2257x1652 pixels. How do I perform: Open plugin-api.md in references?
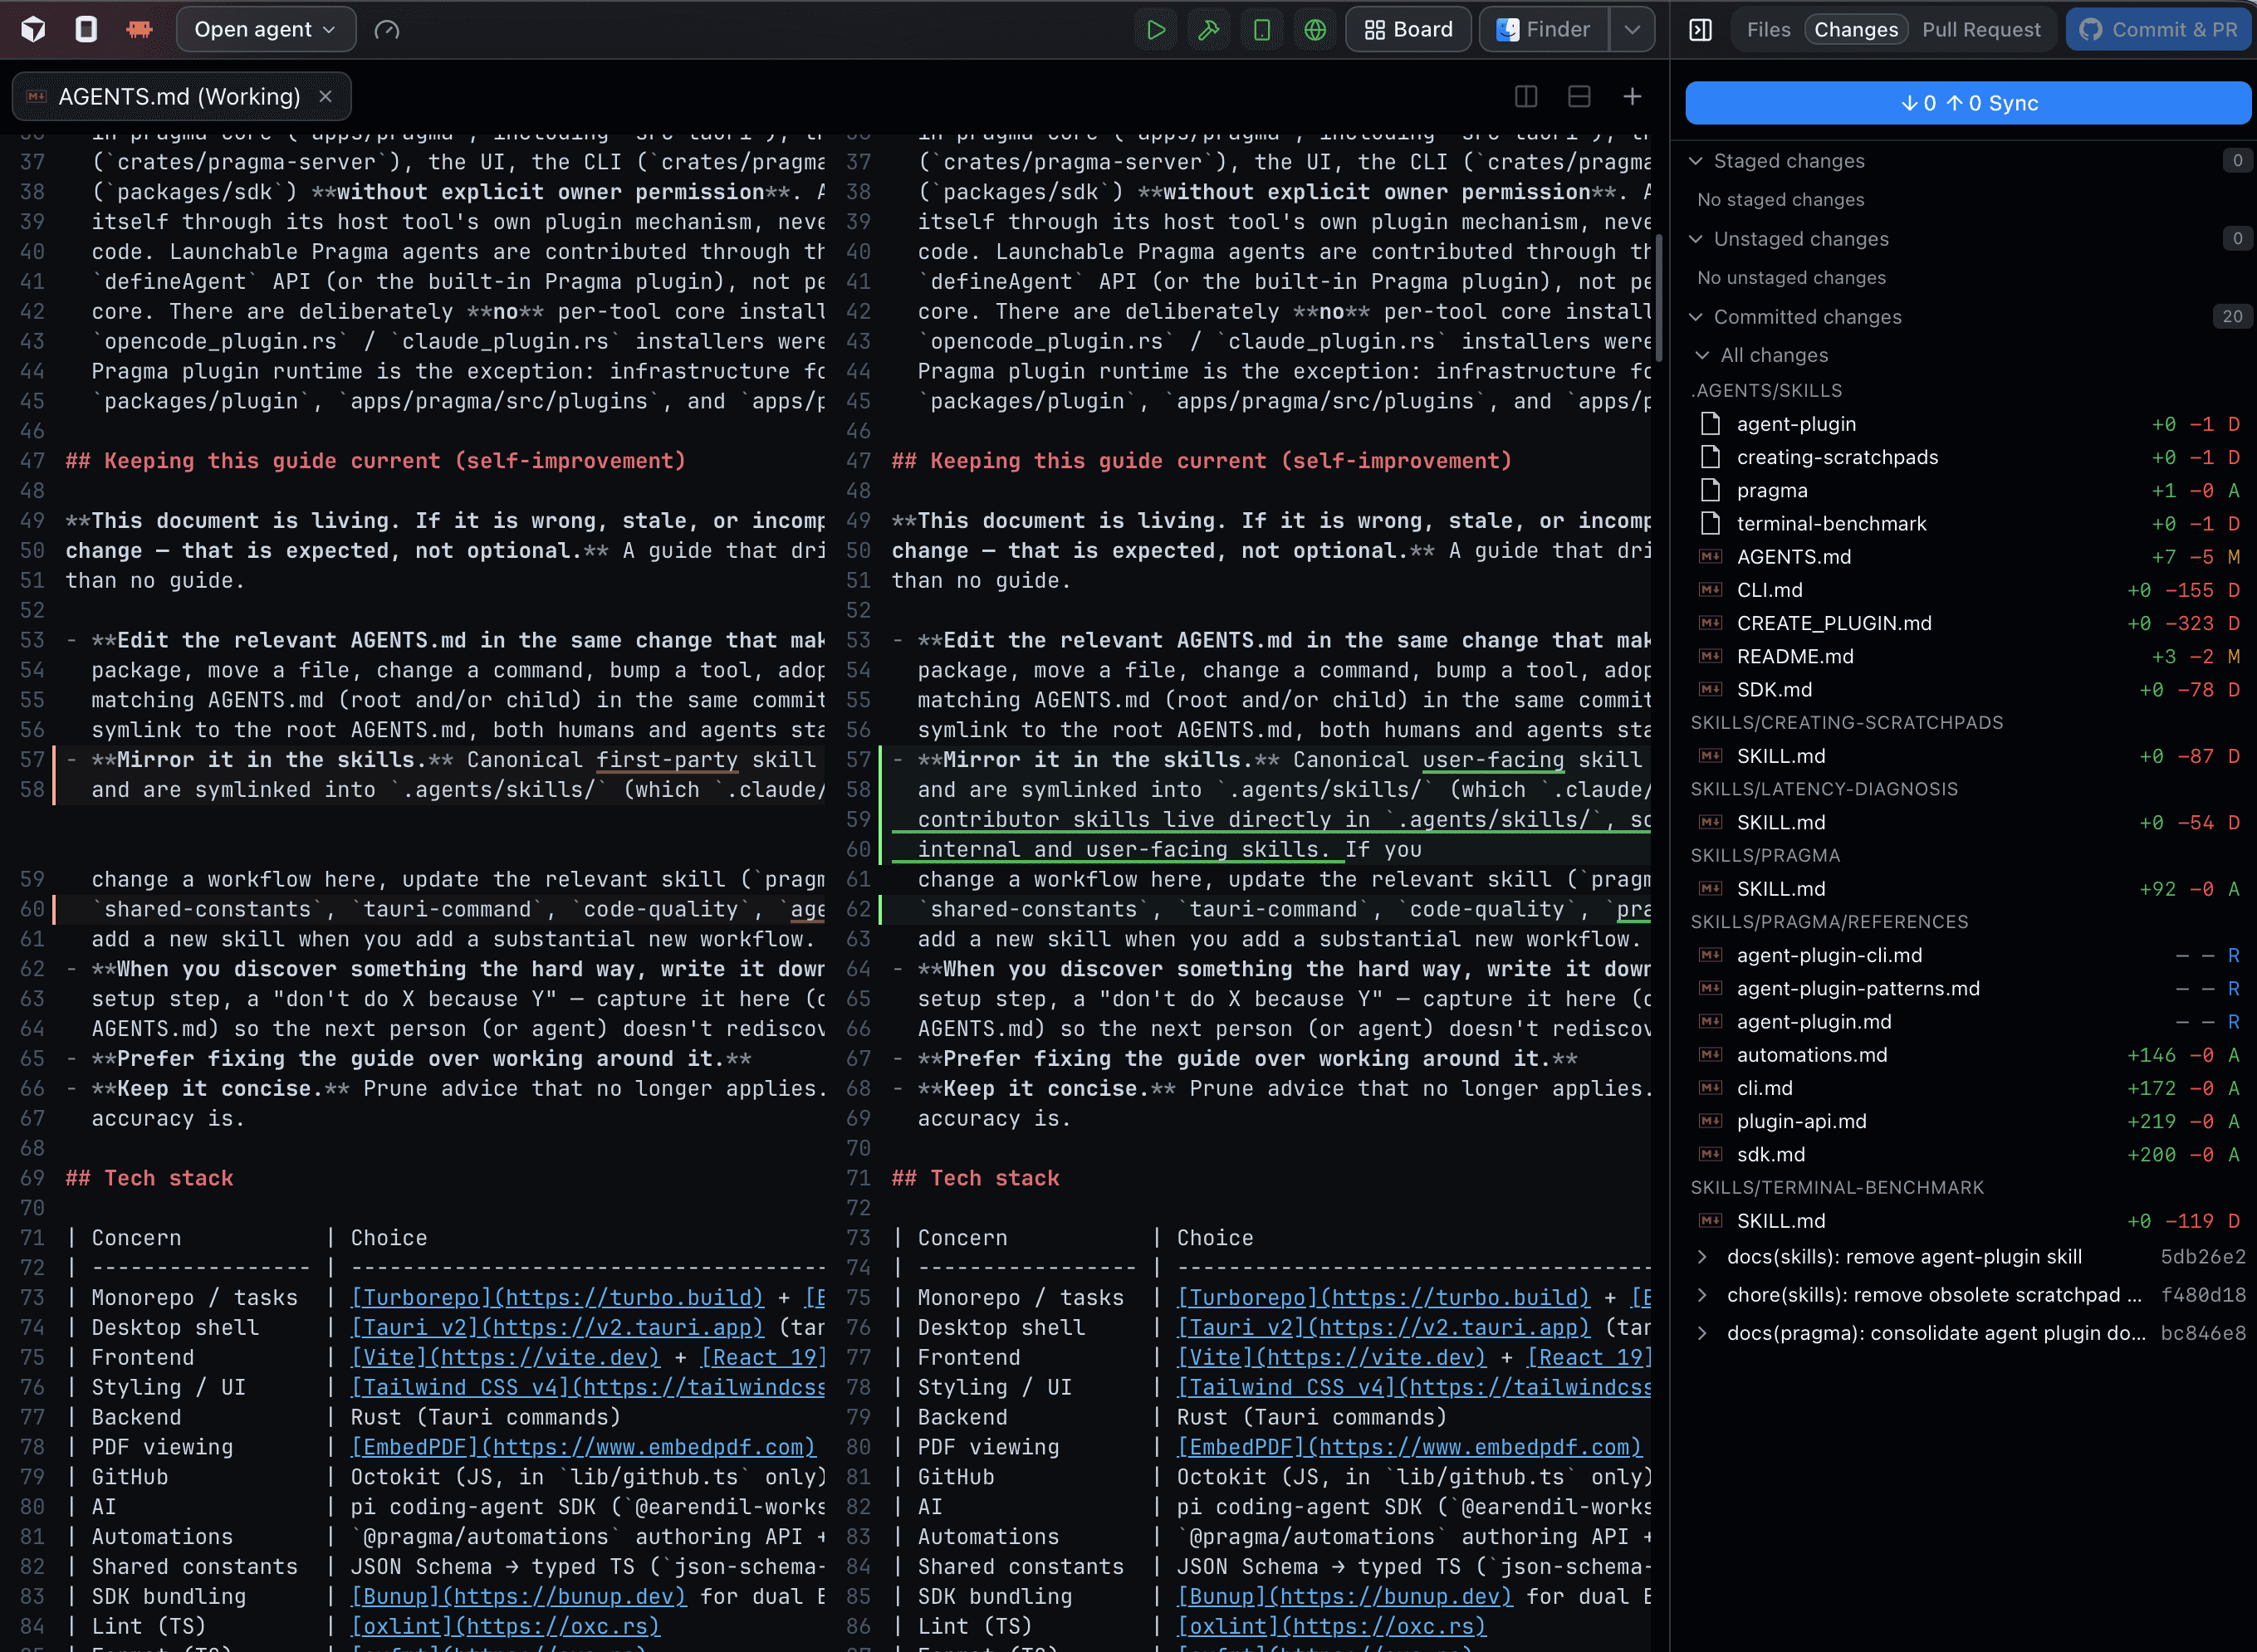point(1968,1121)
